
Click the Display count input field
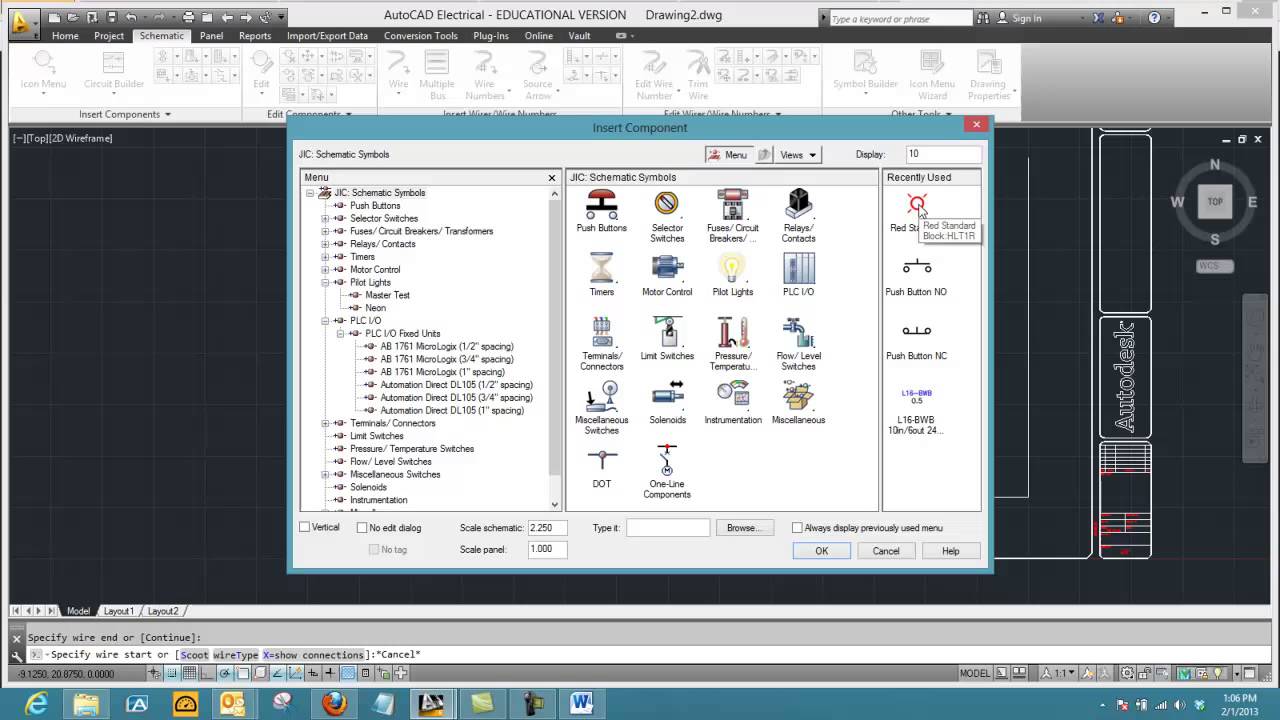point(943,154)
